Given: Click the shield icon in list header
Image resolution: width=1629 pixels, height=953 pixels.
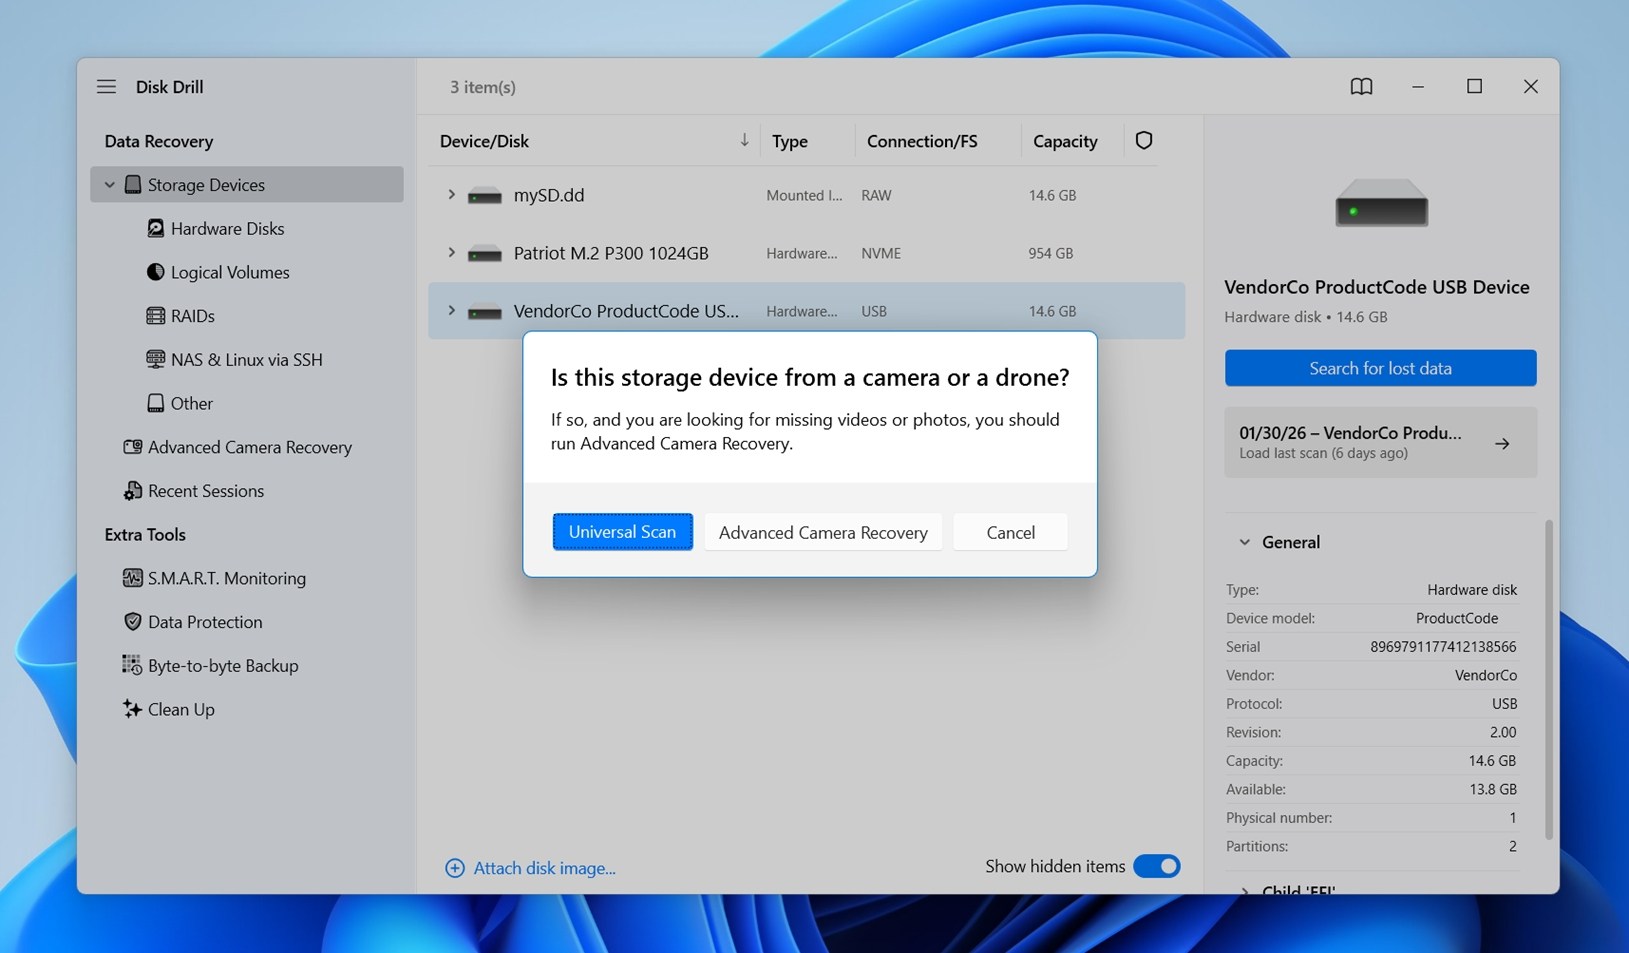Looking at the screenshot, I should [1143, 140].
